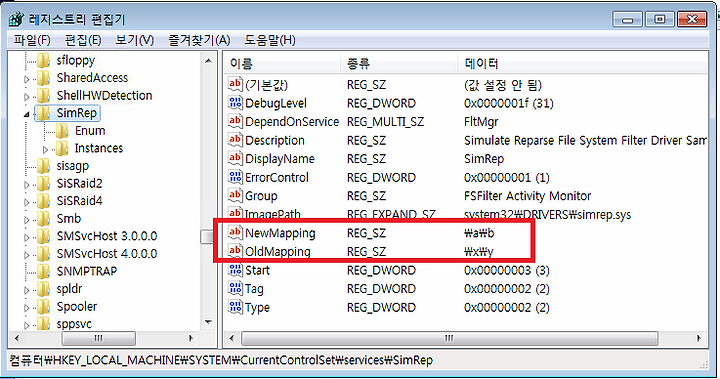Screen dimensions: 720x379
Task: Click the value pane horizontal scroll right arrow
Action: coord(699,339)
